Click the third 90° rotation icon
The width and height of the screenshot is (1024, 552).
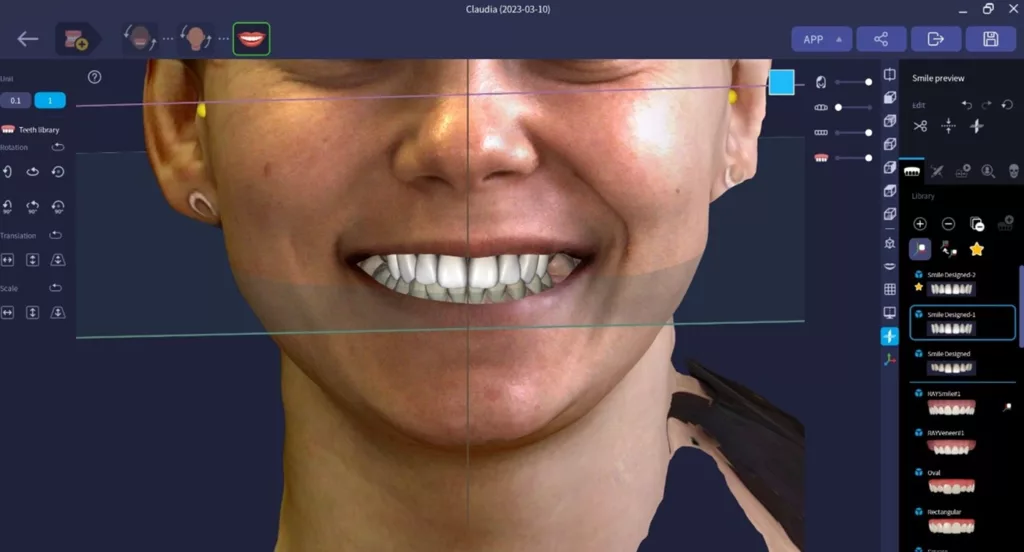click(58, 207)
